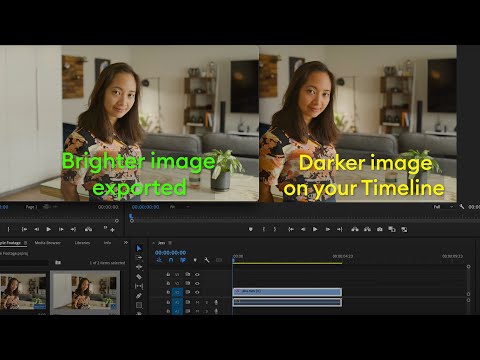Toggle Snap in timeline with the magnet icon

coord(171,260)
